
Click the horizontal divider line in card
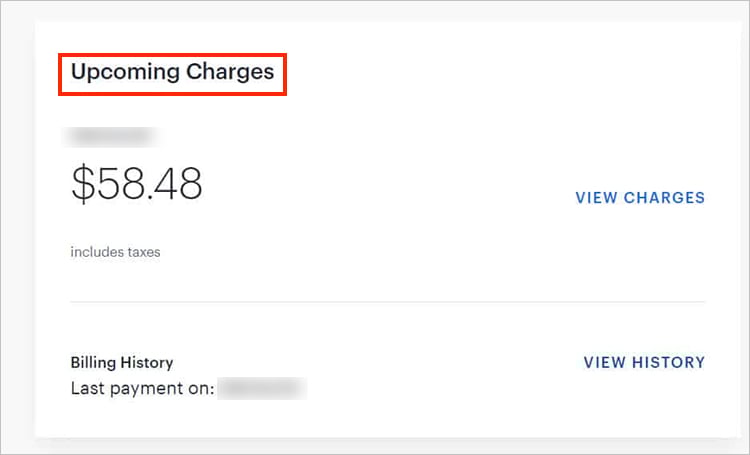[387, 301]
